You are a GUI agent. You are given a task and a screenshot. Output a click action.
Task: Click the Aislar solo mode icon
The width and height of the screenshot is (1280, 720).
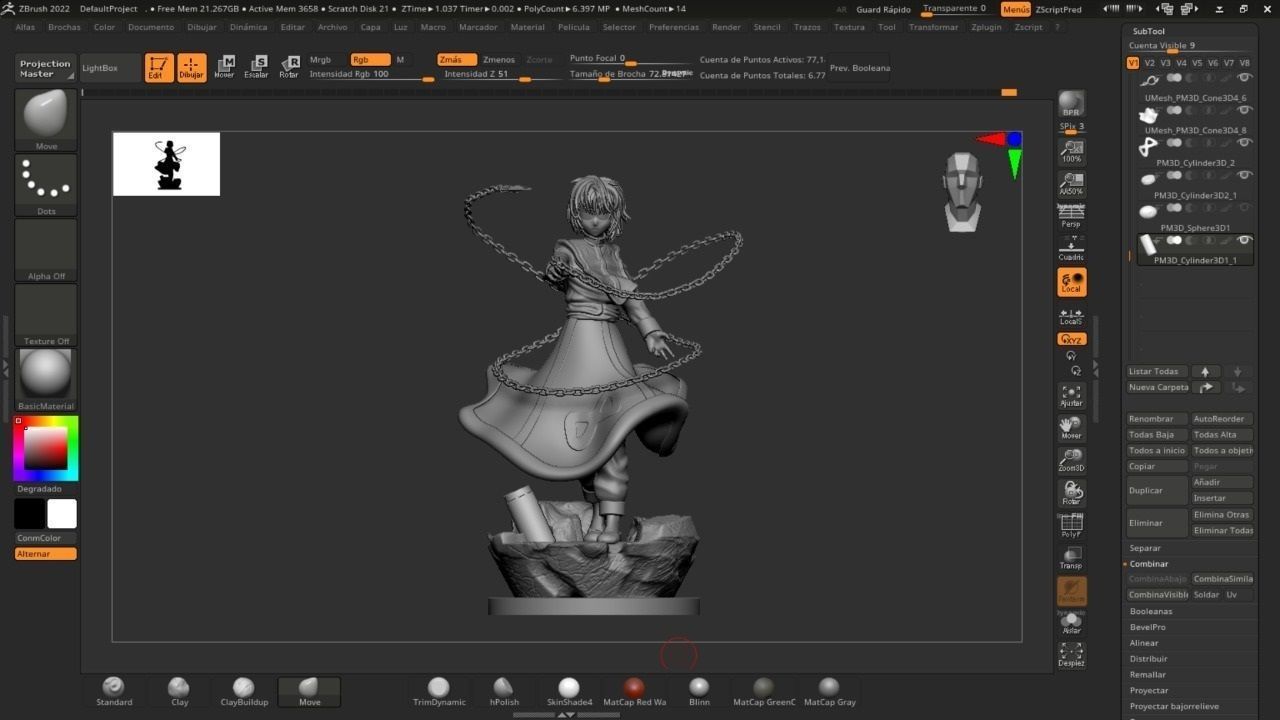(x=1071, y=623)
